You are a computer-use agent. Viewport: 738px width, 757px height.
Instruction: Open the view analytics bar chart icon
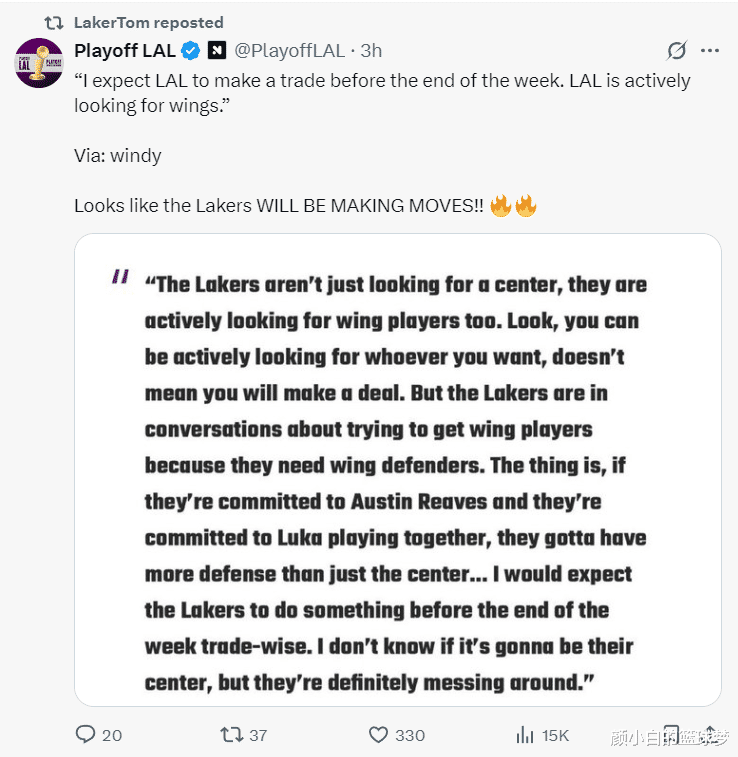525,735
